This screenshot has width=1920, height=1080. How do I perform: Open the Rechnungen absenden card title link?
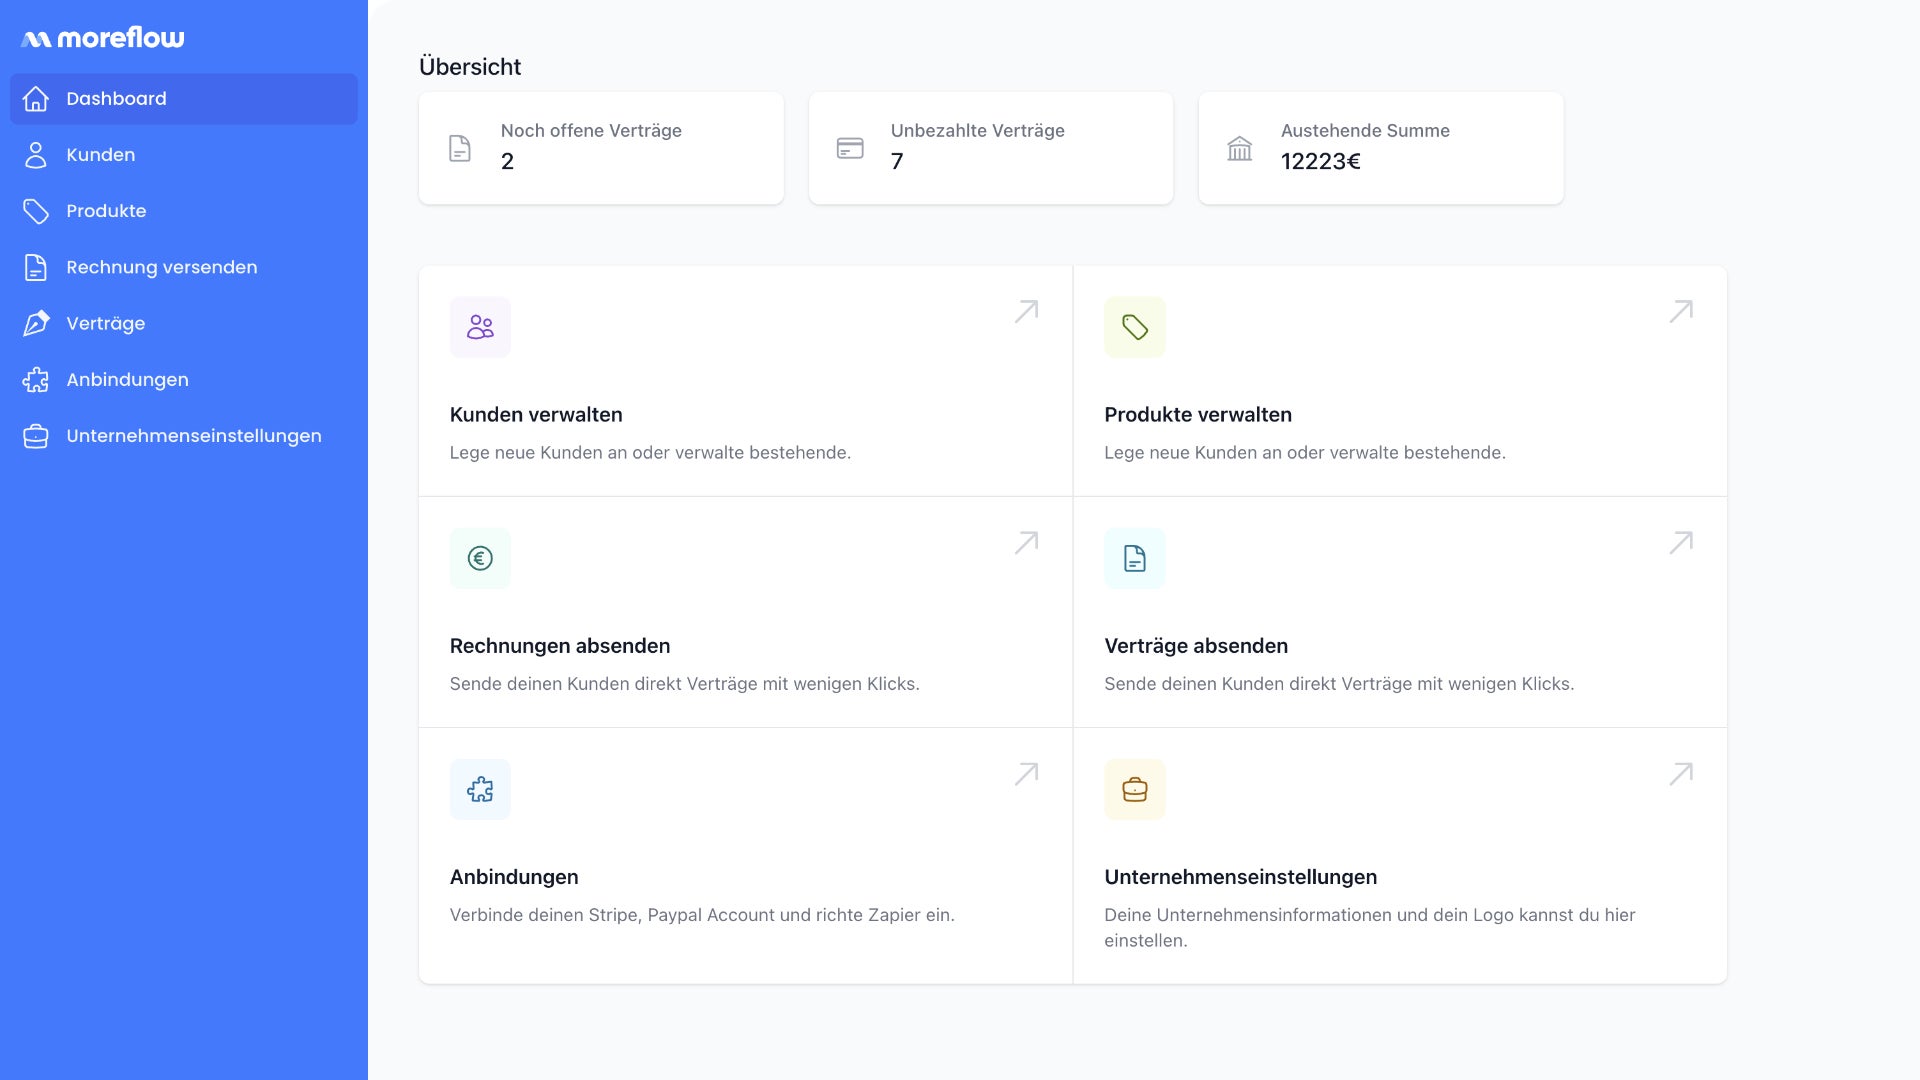(x=559, y=646)
